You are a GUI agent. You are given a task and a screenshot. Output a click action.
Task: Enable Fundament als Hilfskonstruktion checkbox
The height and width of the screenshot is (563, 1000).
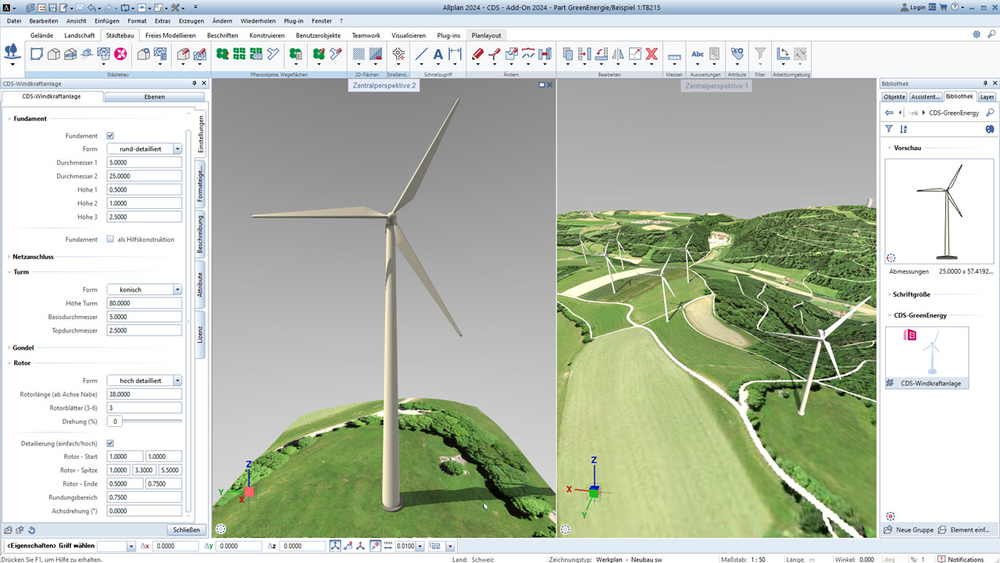point(110,239)
